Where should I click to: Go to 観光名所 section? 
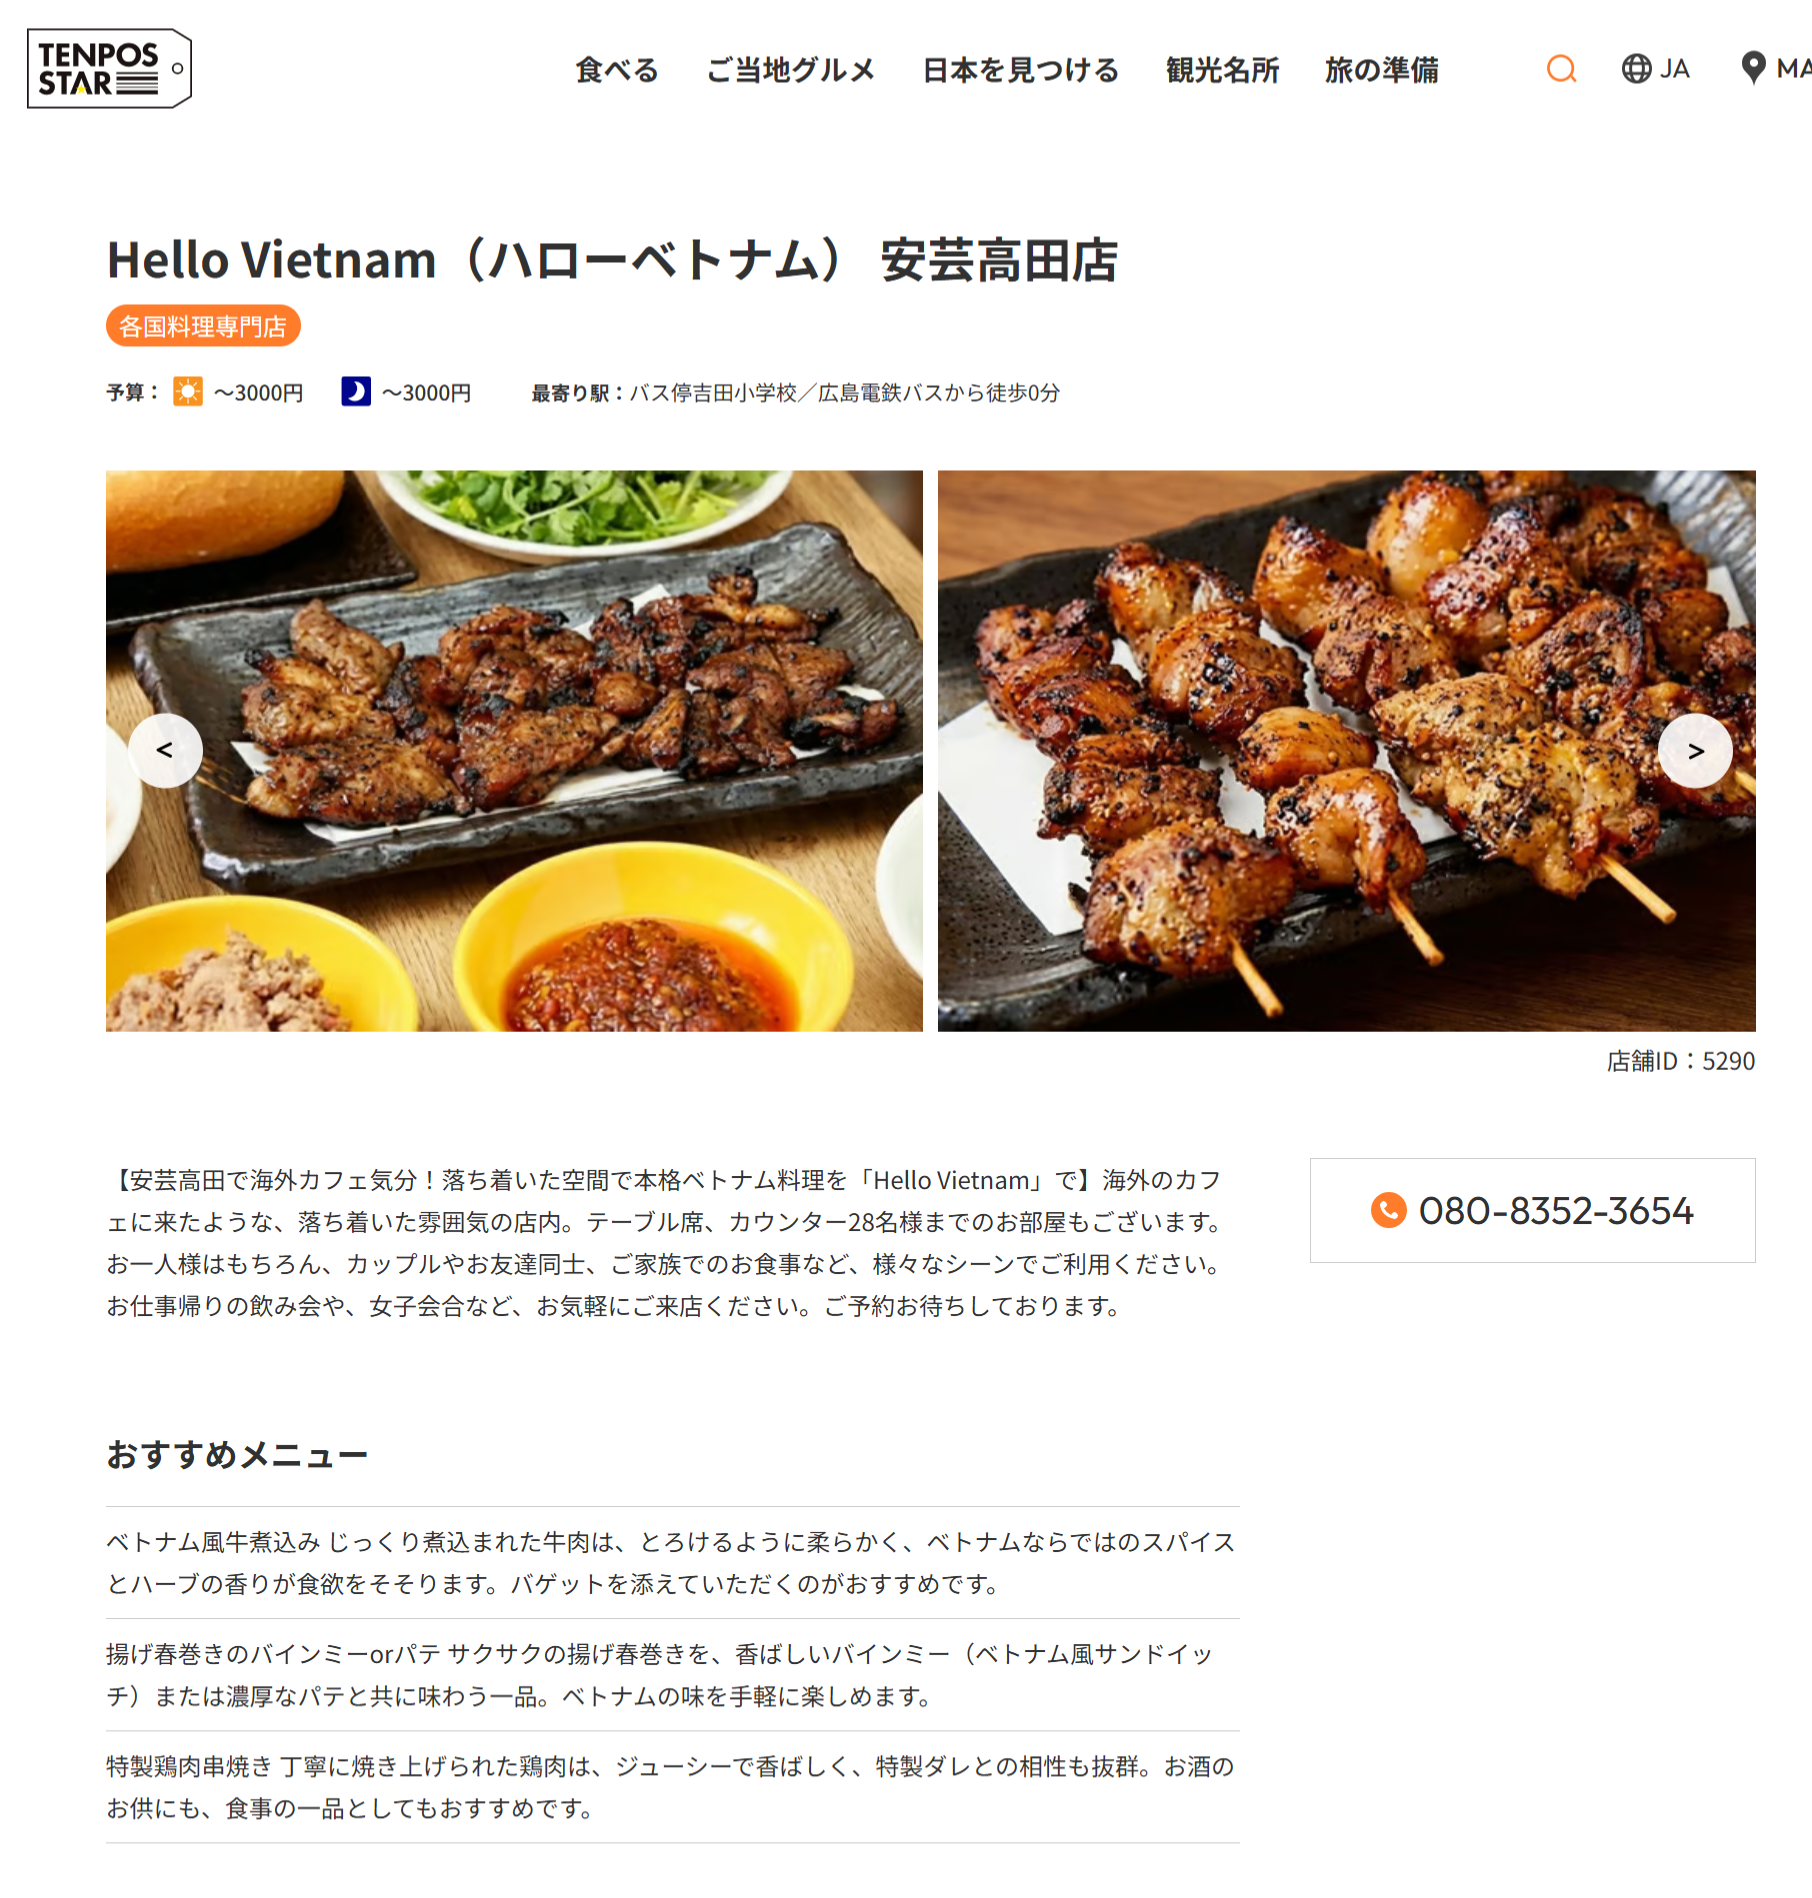(x=1222, y=70)
